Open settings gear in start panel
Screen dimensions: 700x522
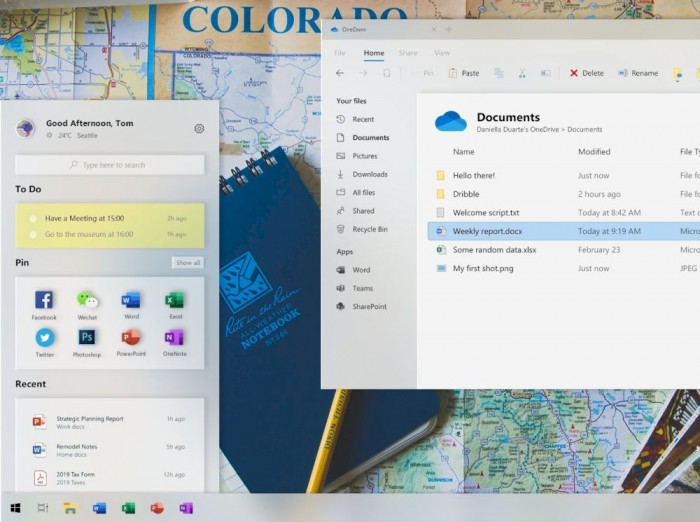(199, 129)
